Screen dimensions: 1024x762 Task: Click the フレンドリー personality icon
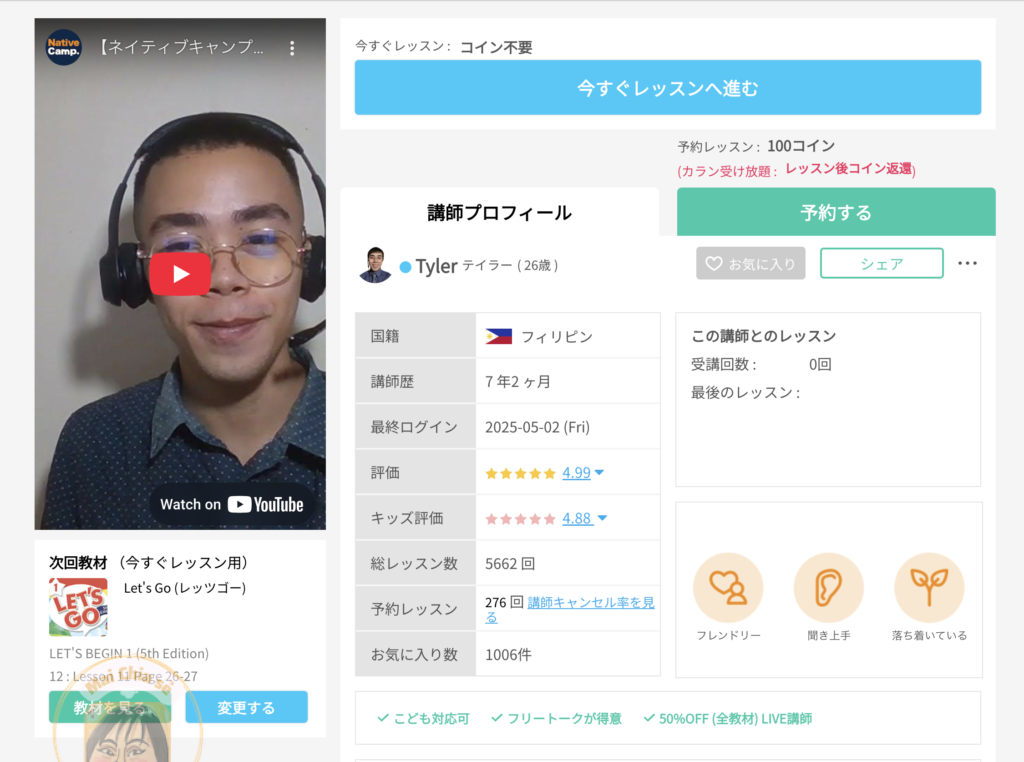728,588
